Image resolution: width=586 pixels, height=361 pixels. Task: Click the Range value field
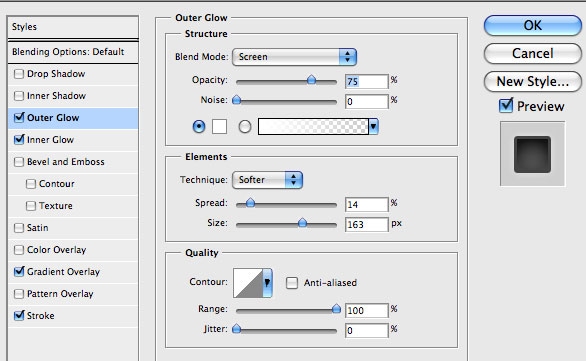tap(367, 310)
